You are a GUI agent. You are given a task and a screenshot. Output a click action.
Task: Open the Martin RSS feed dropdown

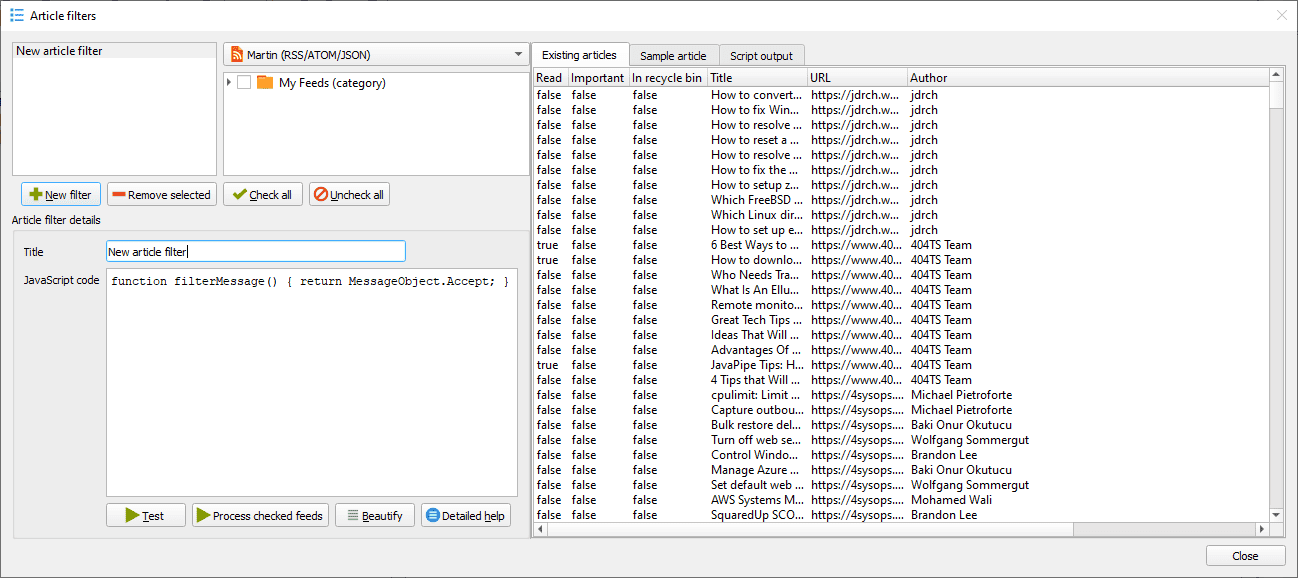point(375,55)
